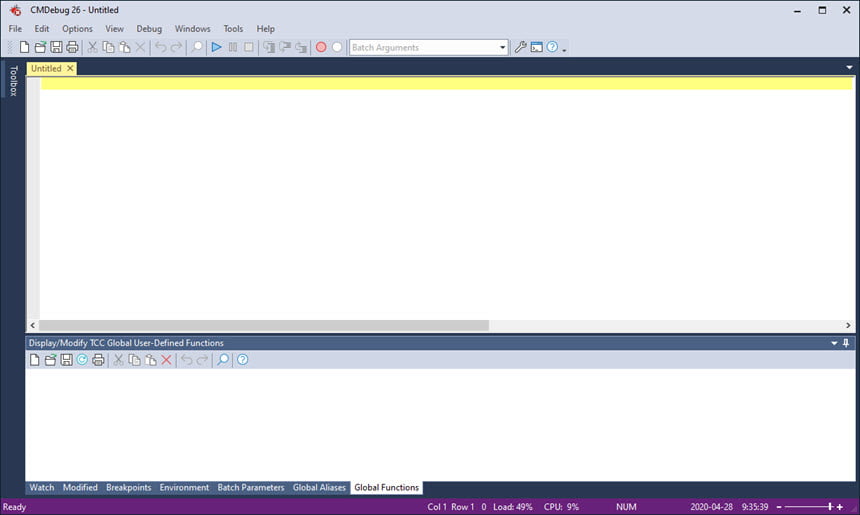This screenshot has width=860, height=515.
Task: Click Find magnifier in functions panel toolbar
Action: pos(223,360)
